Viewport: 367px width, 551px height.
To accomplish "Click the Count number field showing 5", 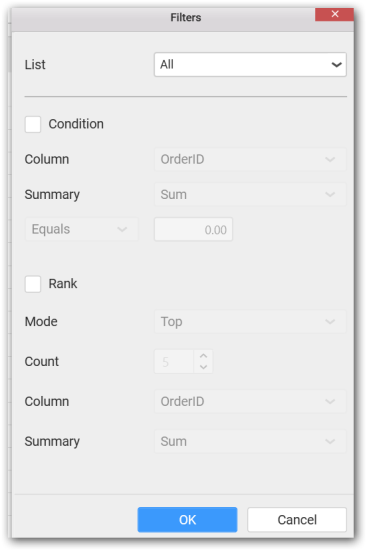I will pos(174,362).
